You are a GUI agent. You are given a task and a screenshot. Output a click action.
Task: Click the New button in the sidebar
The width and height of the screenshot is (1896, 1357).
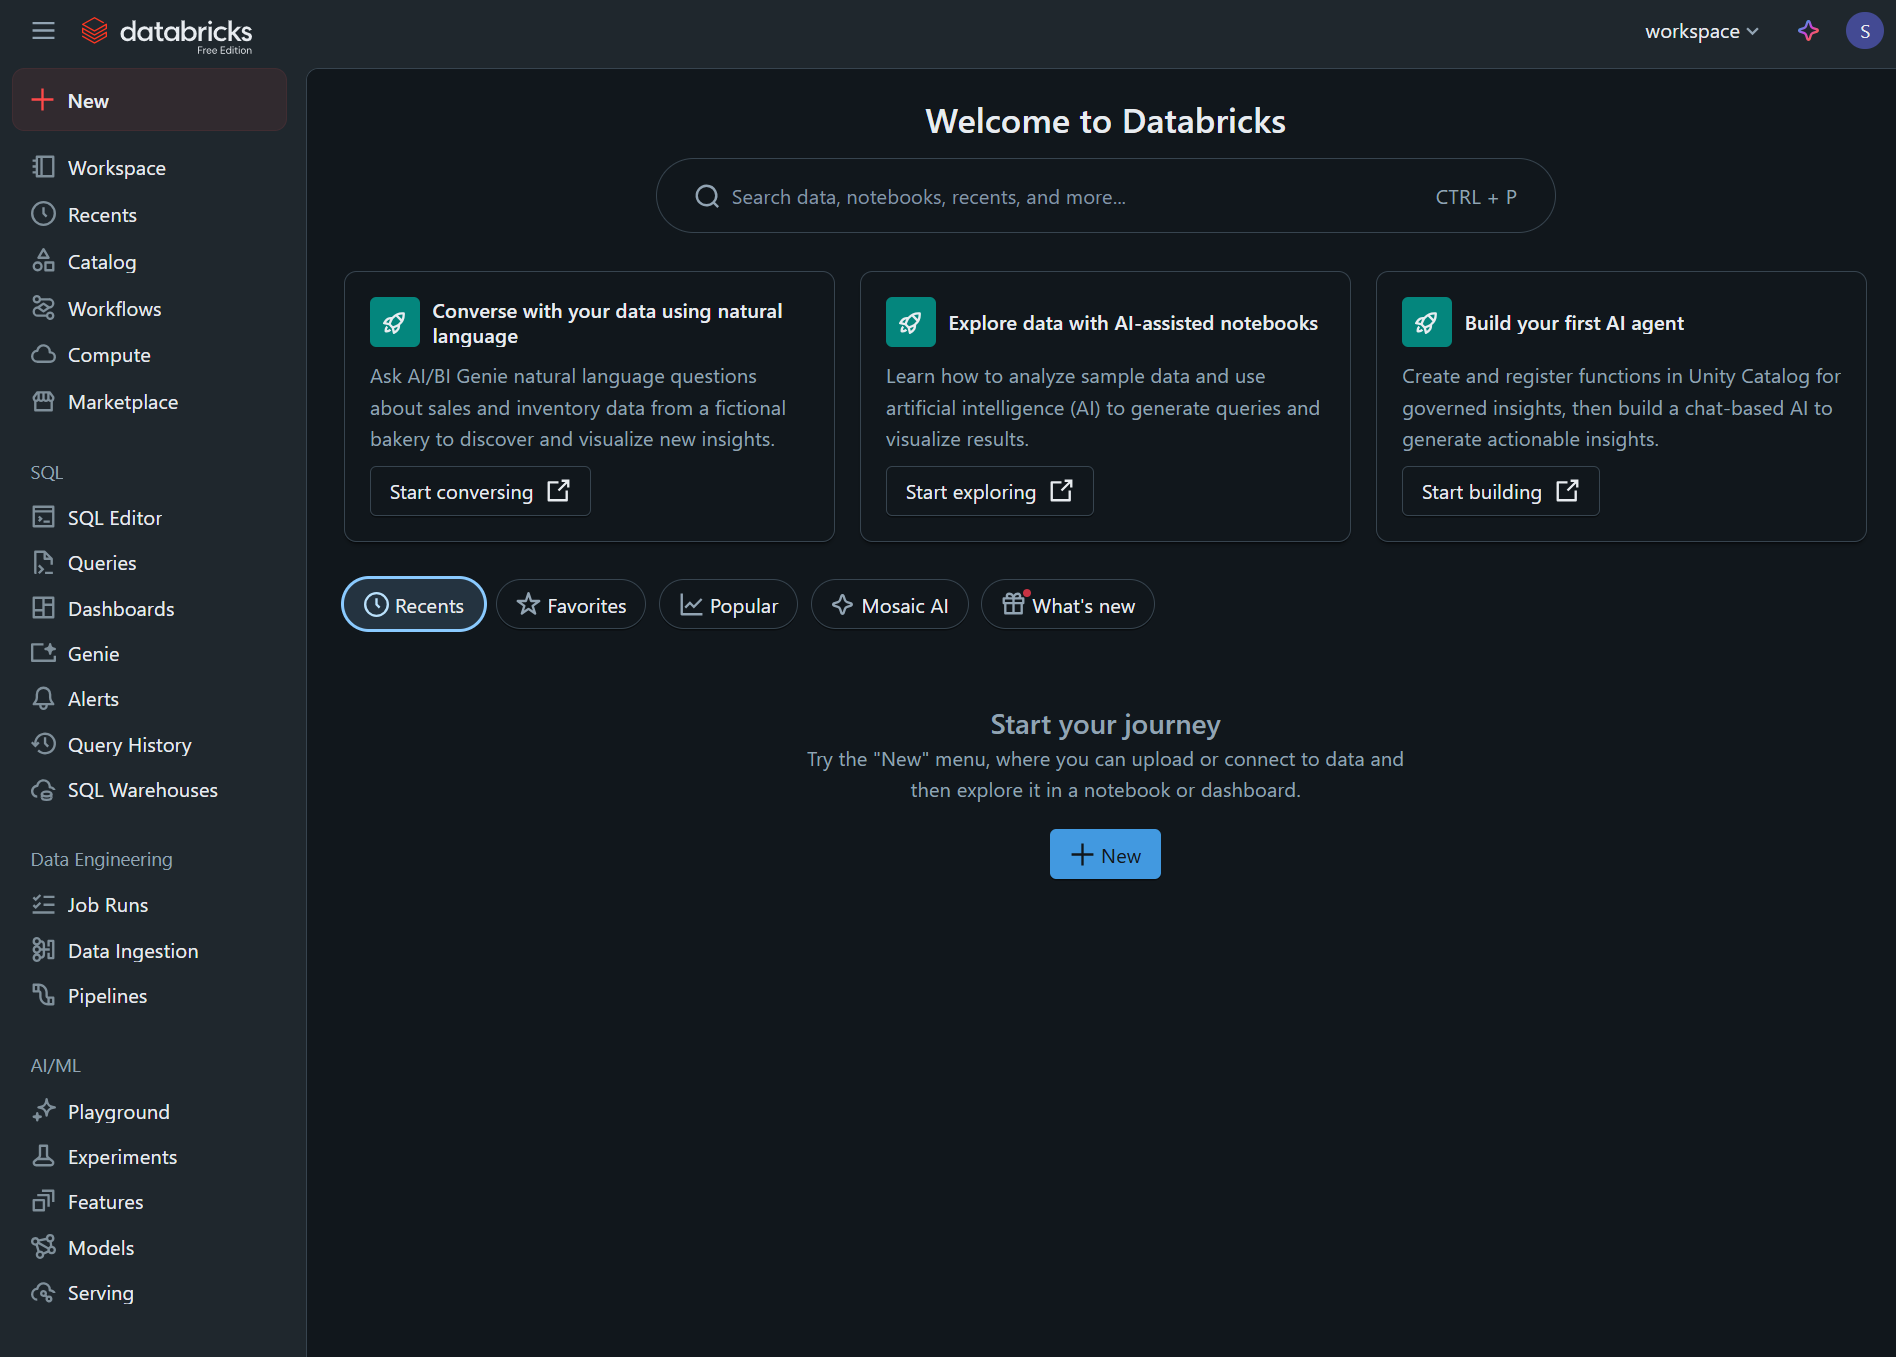click(150, 100)
